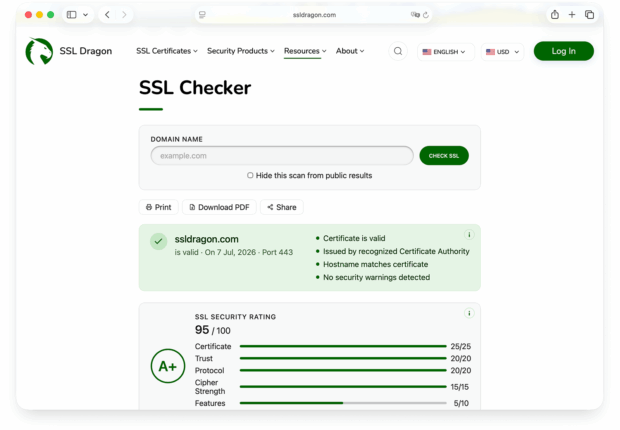Click the A+ grade badge
620x430 pixels.
168,366
